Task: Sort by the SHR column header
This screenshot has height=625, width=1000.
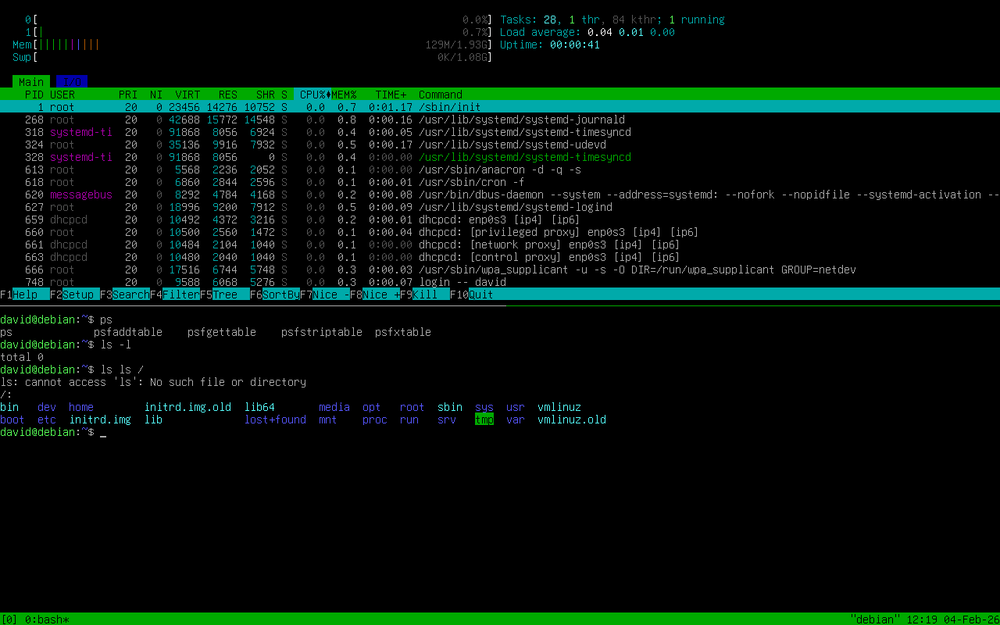Action: (265, 94)
